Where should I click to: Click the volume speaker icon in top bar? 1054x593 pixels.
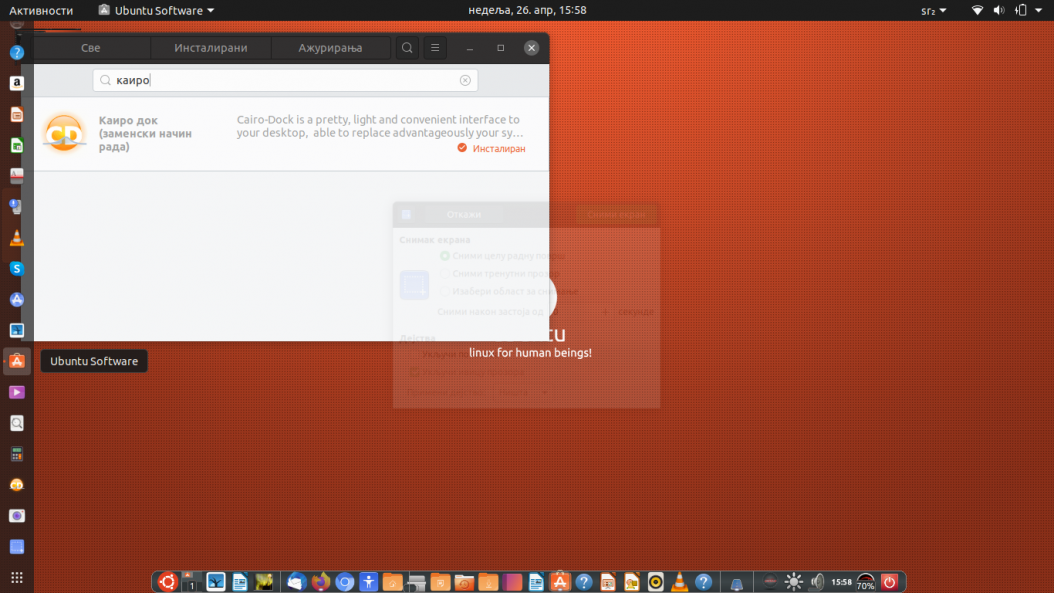[x=999, y=10]
